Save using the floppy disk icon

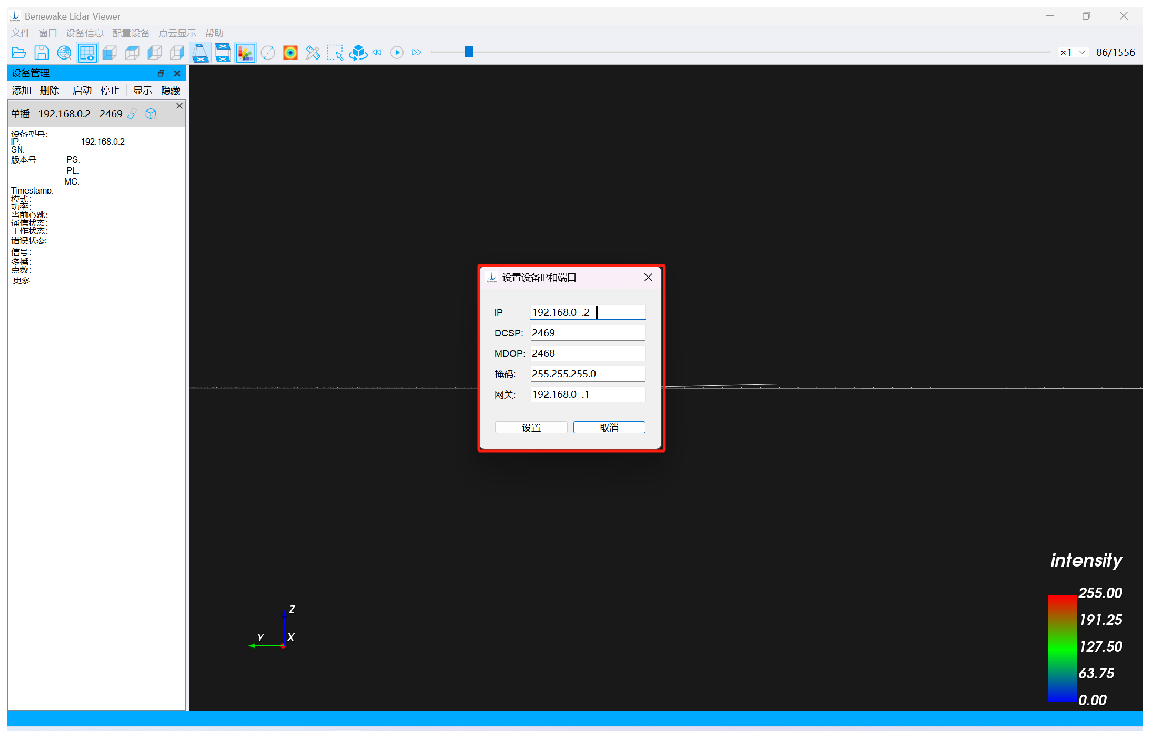click(x=41, y=53)
